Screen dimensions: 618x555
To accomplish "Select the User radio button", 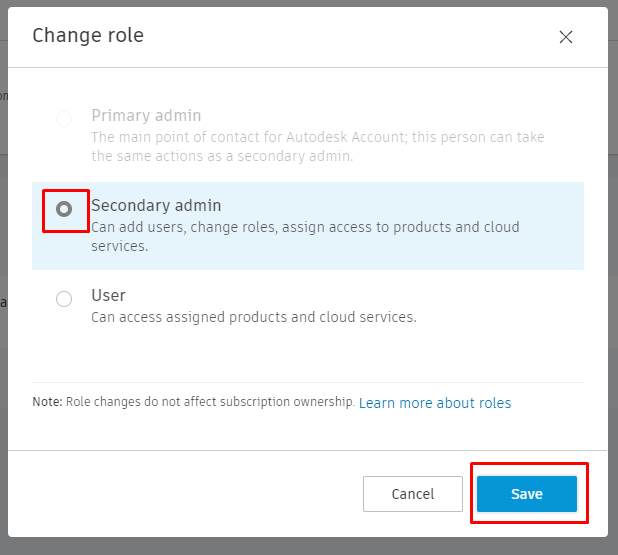I will click(x=64, y=298).
